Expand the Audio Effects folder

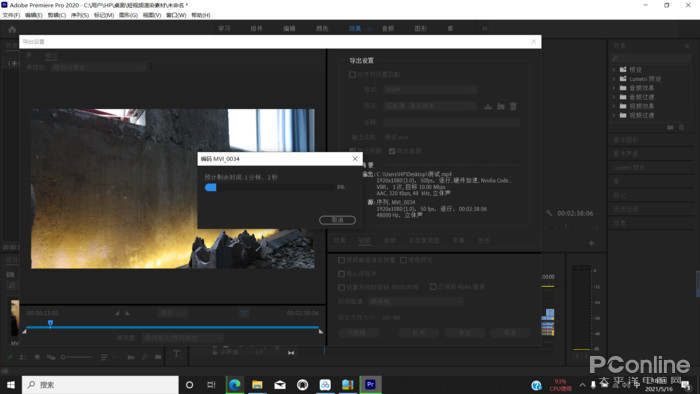point(614,88)
